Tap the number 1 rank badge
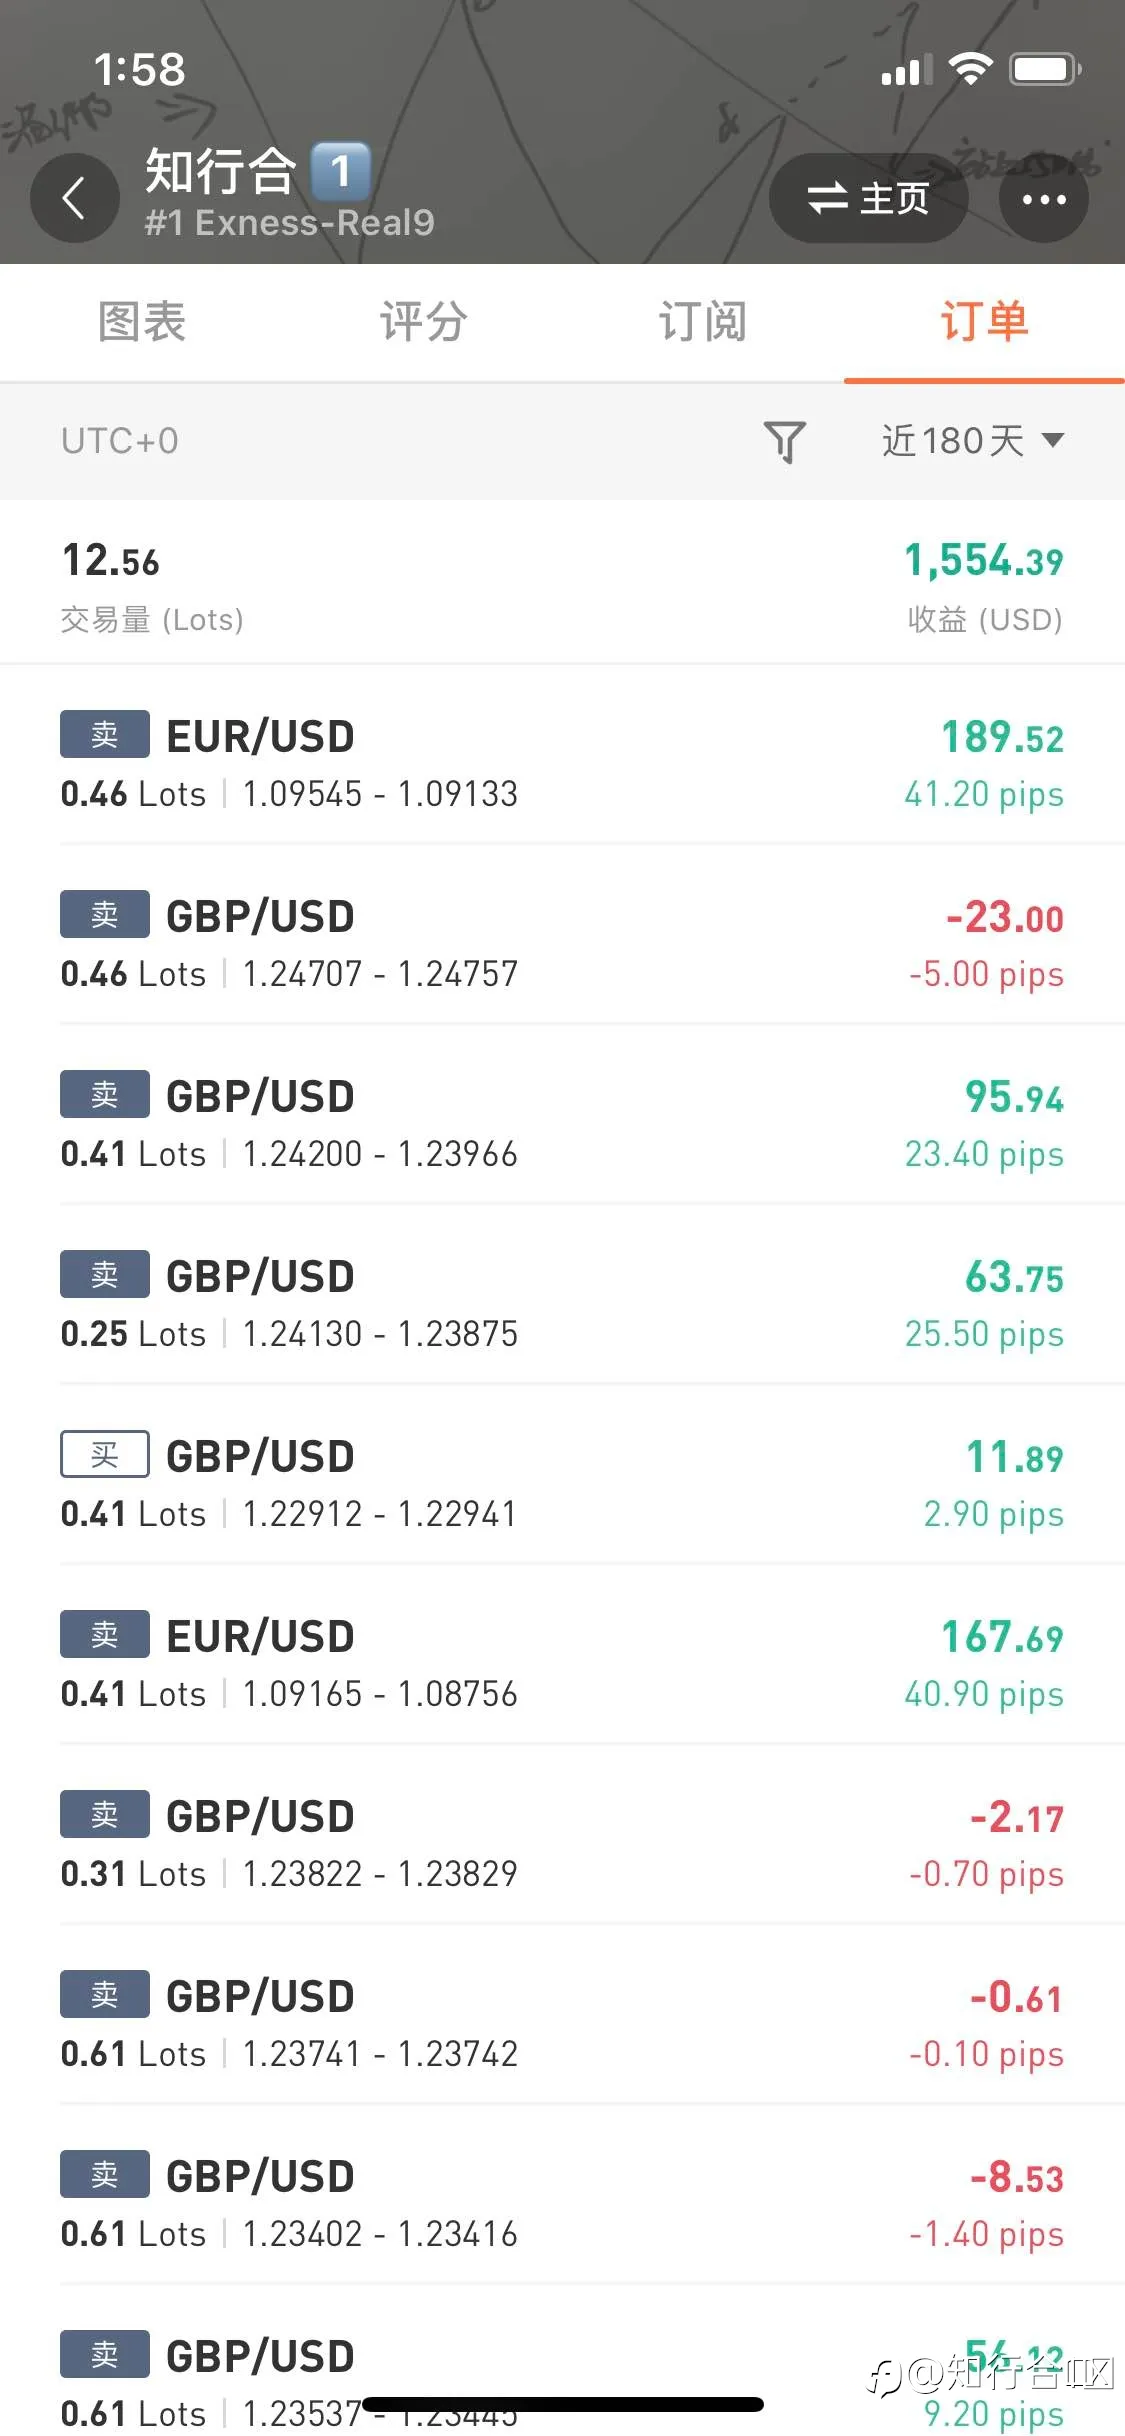 341,171
